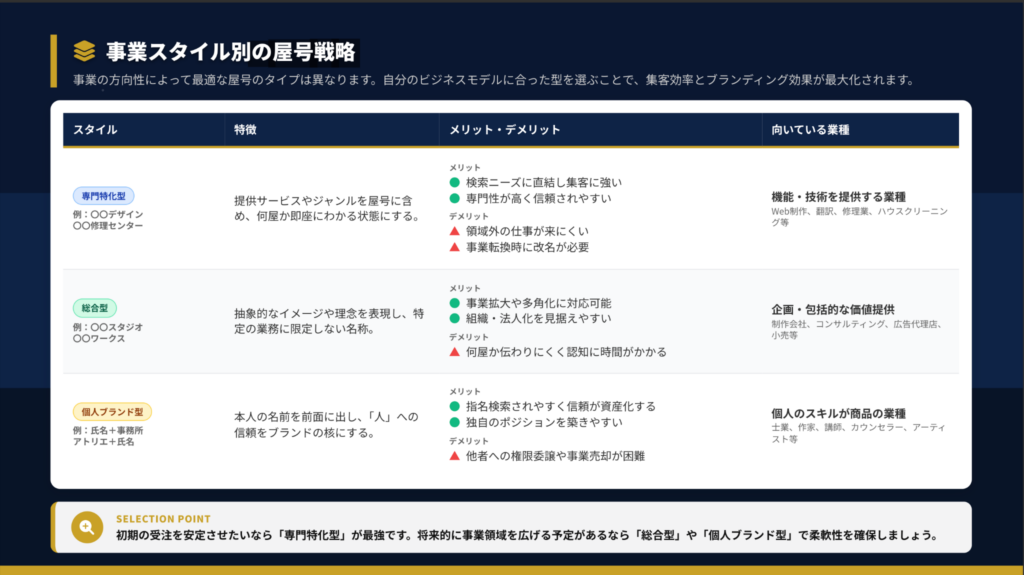1024x575 pixels.
Task: Click the red triangle beside 領域外の仕事が来にくい
Action: 455,231
